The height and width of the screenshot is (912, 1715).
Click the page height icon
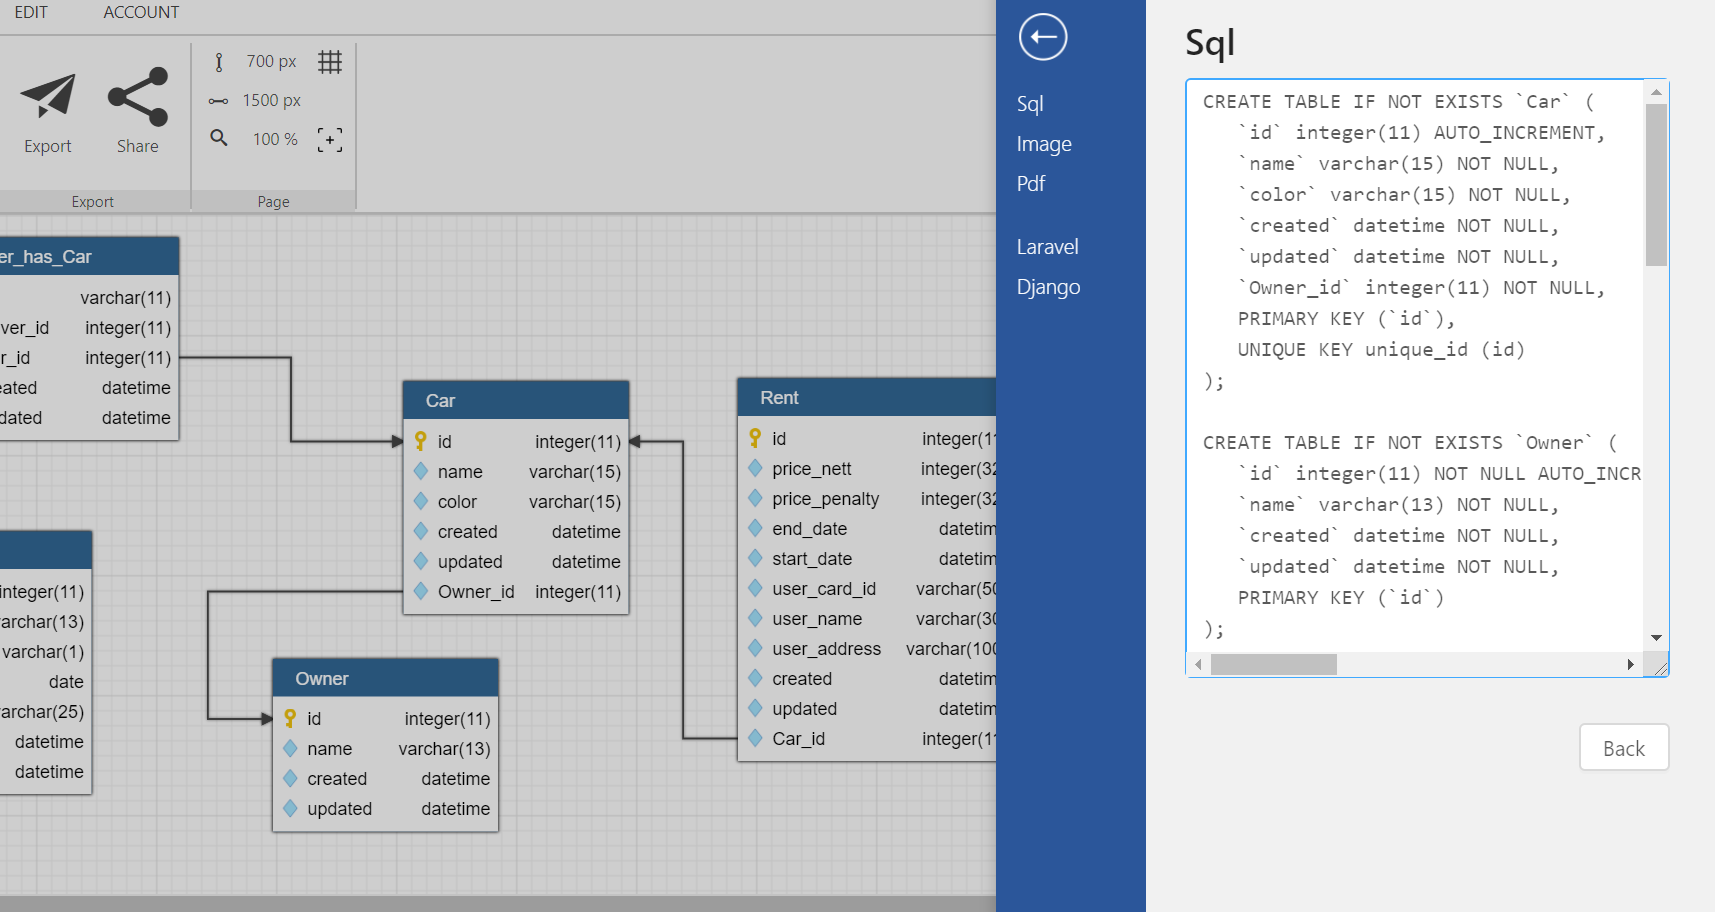219,62
